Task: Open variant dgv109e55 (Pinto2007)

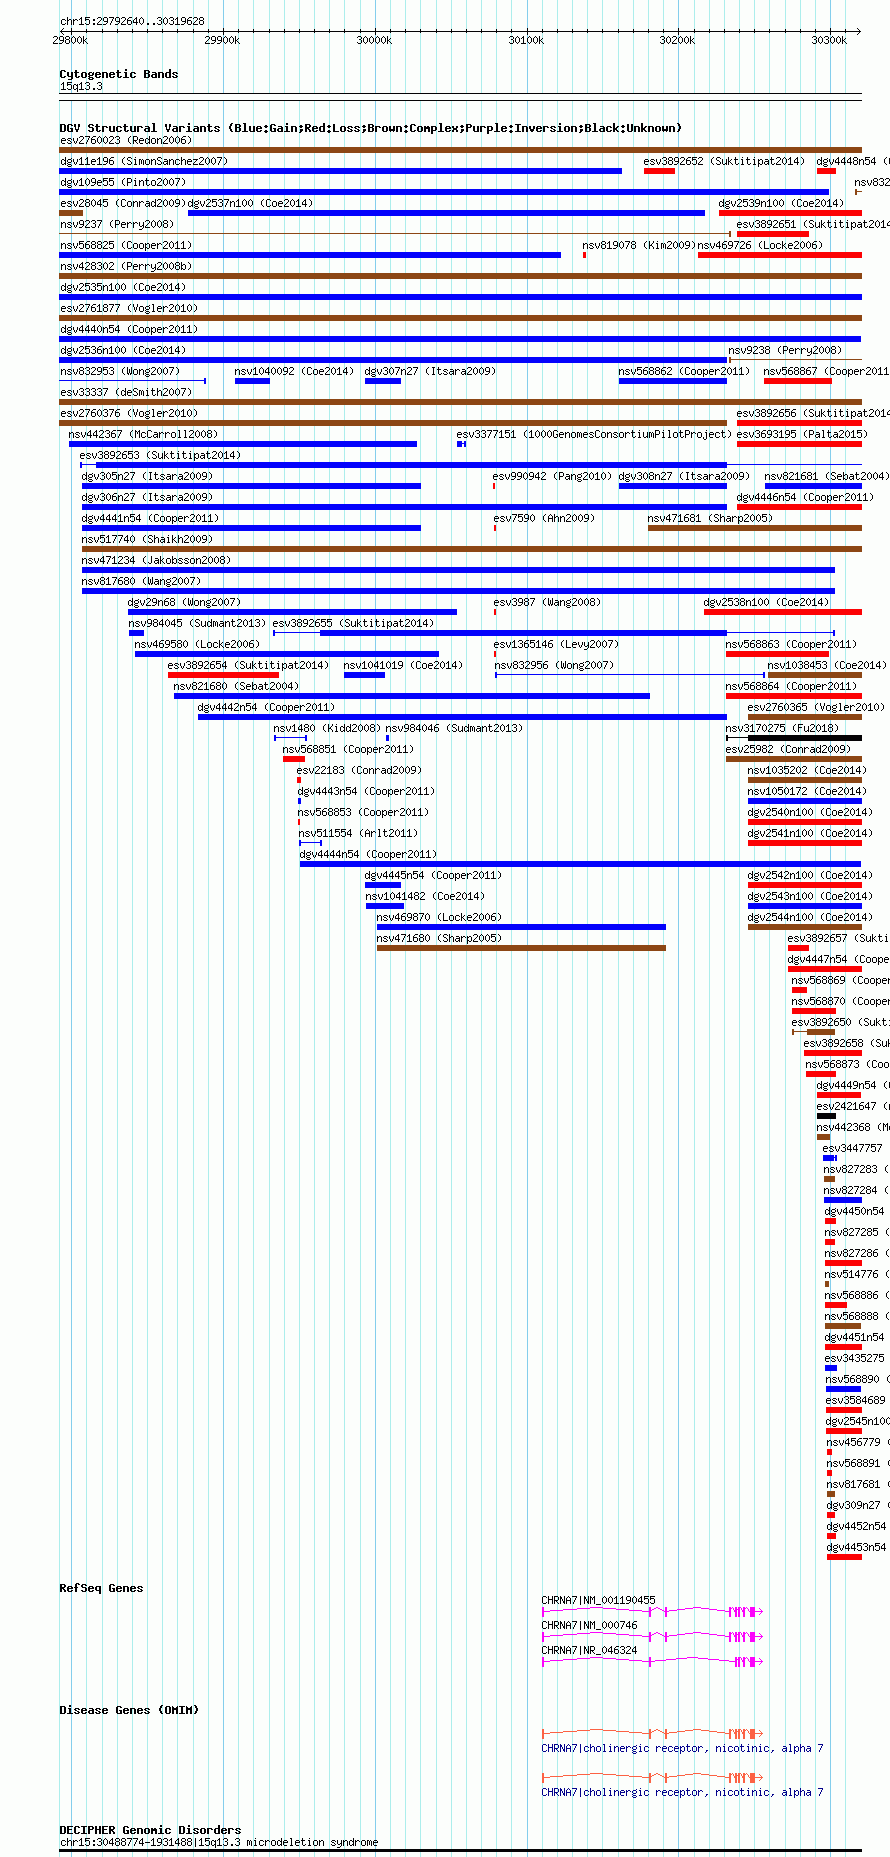Action: tap(122, 182)
